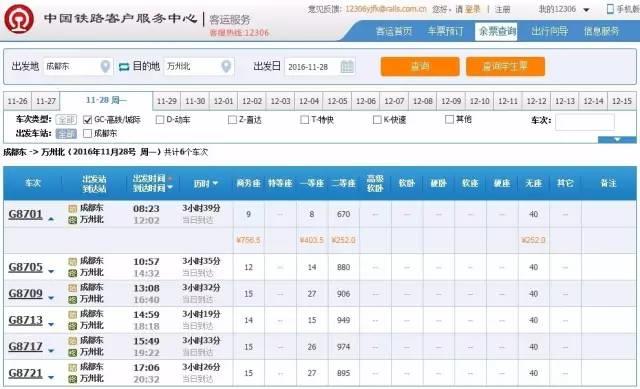Click the feedback email address link
This screenshot has width=640, height=389.
point(386,9)
